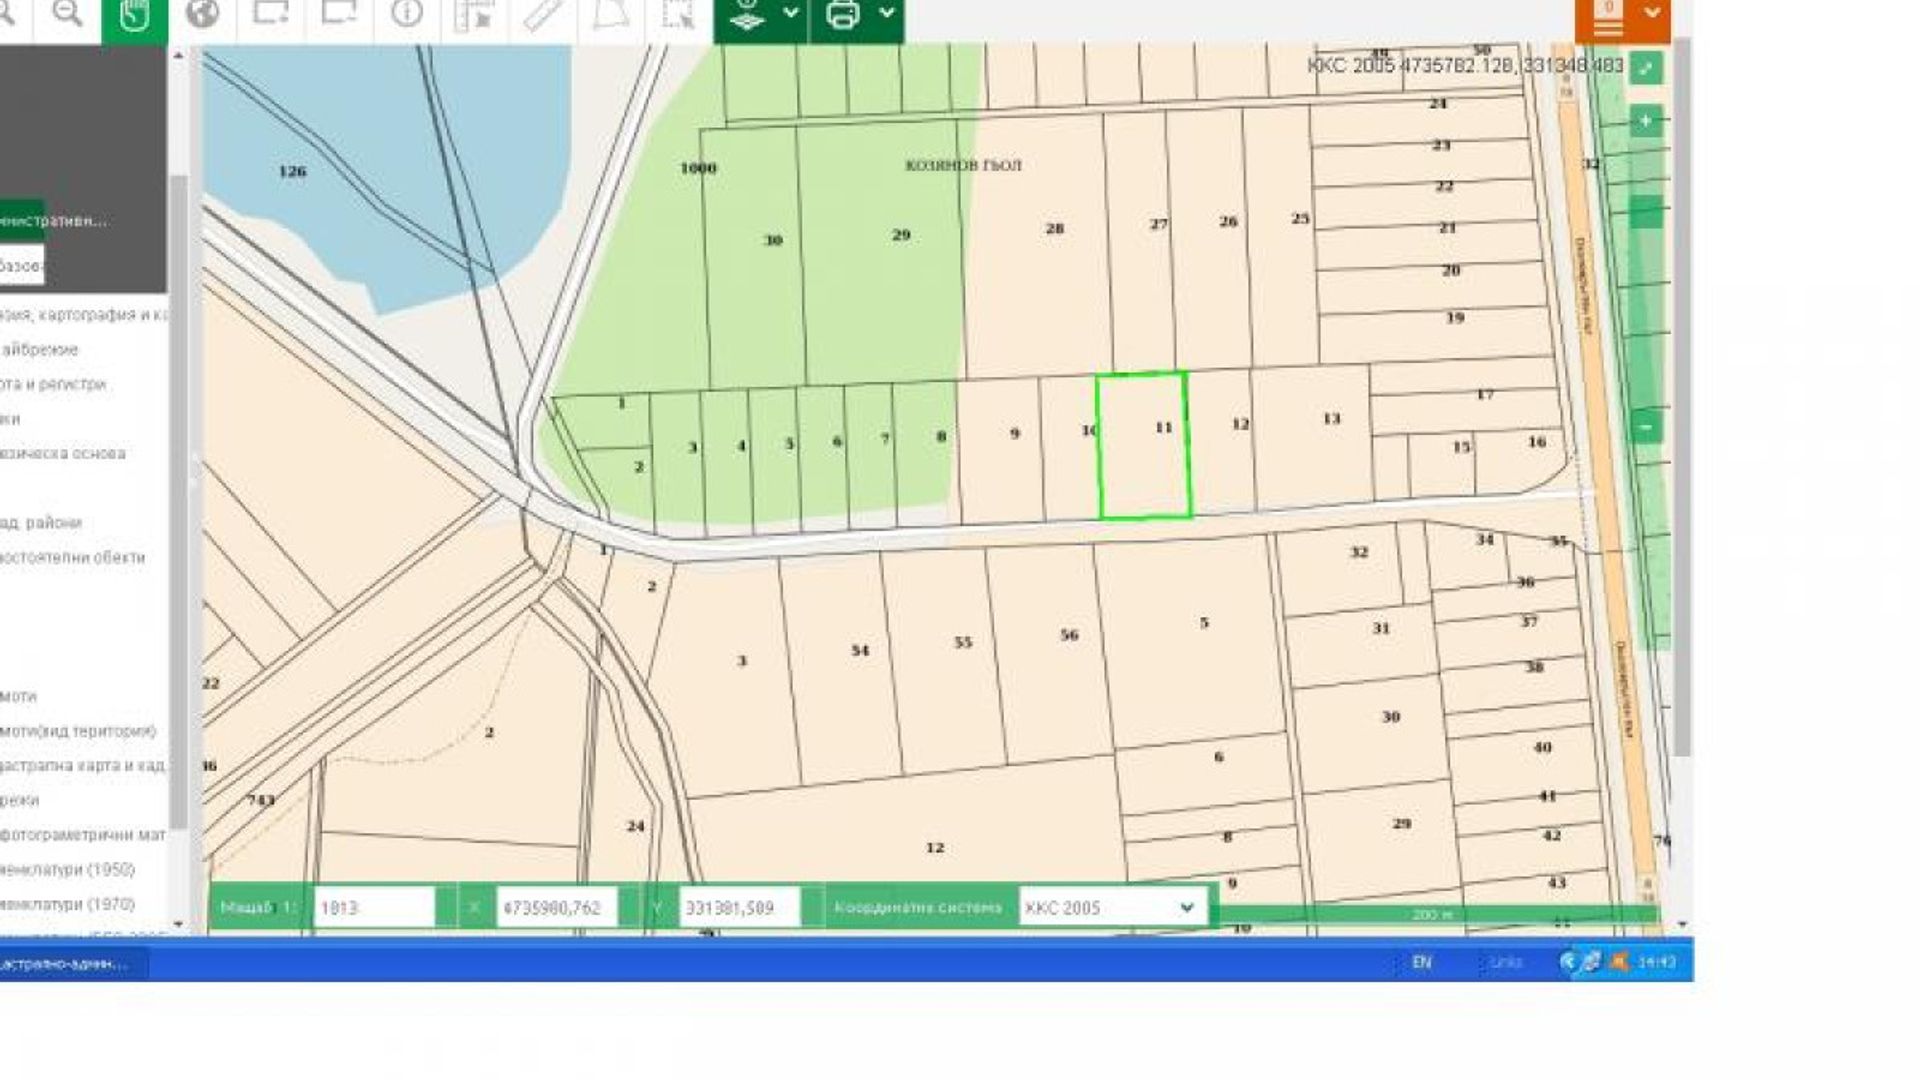The image size is (1920, 1080).
Task: Click the EN language indicator in taskbar
Action: [1421, 962]
